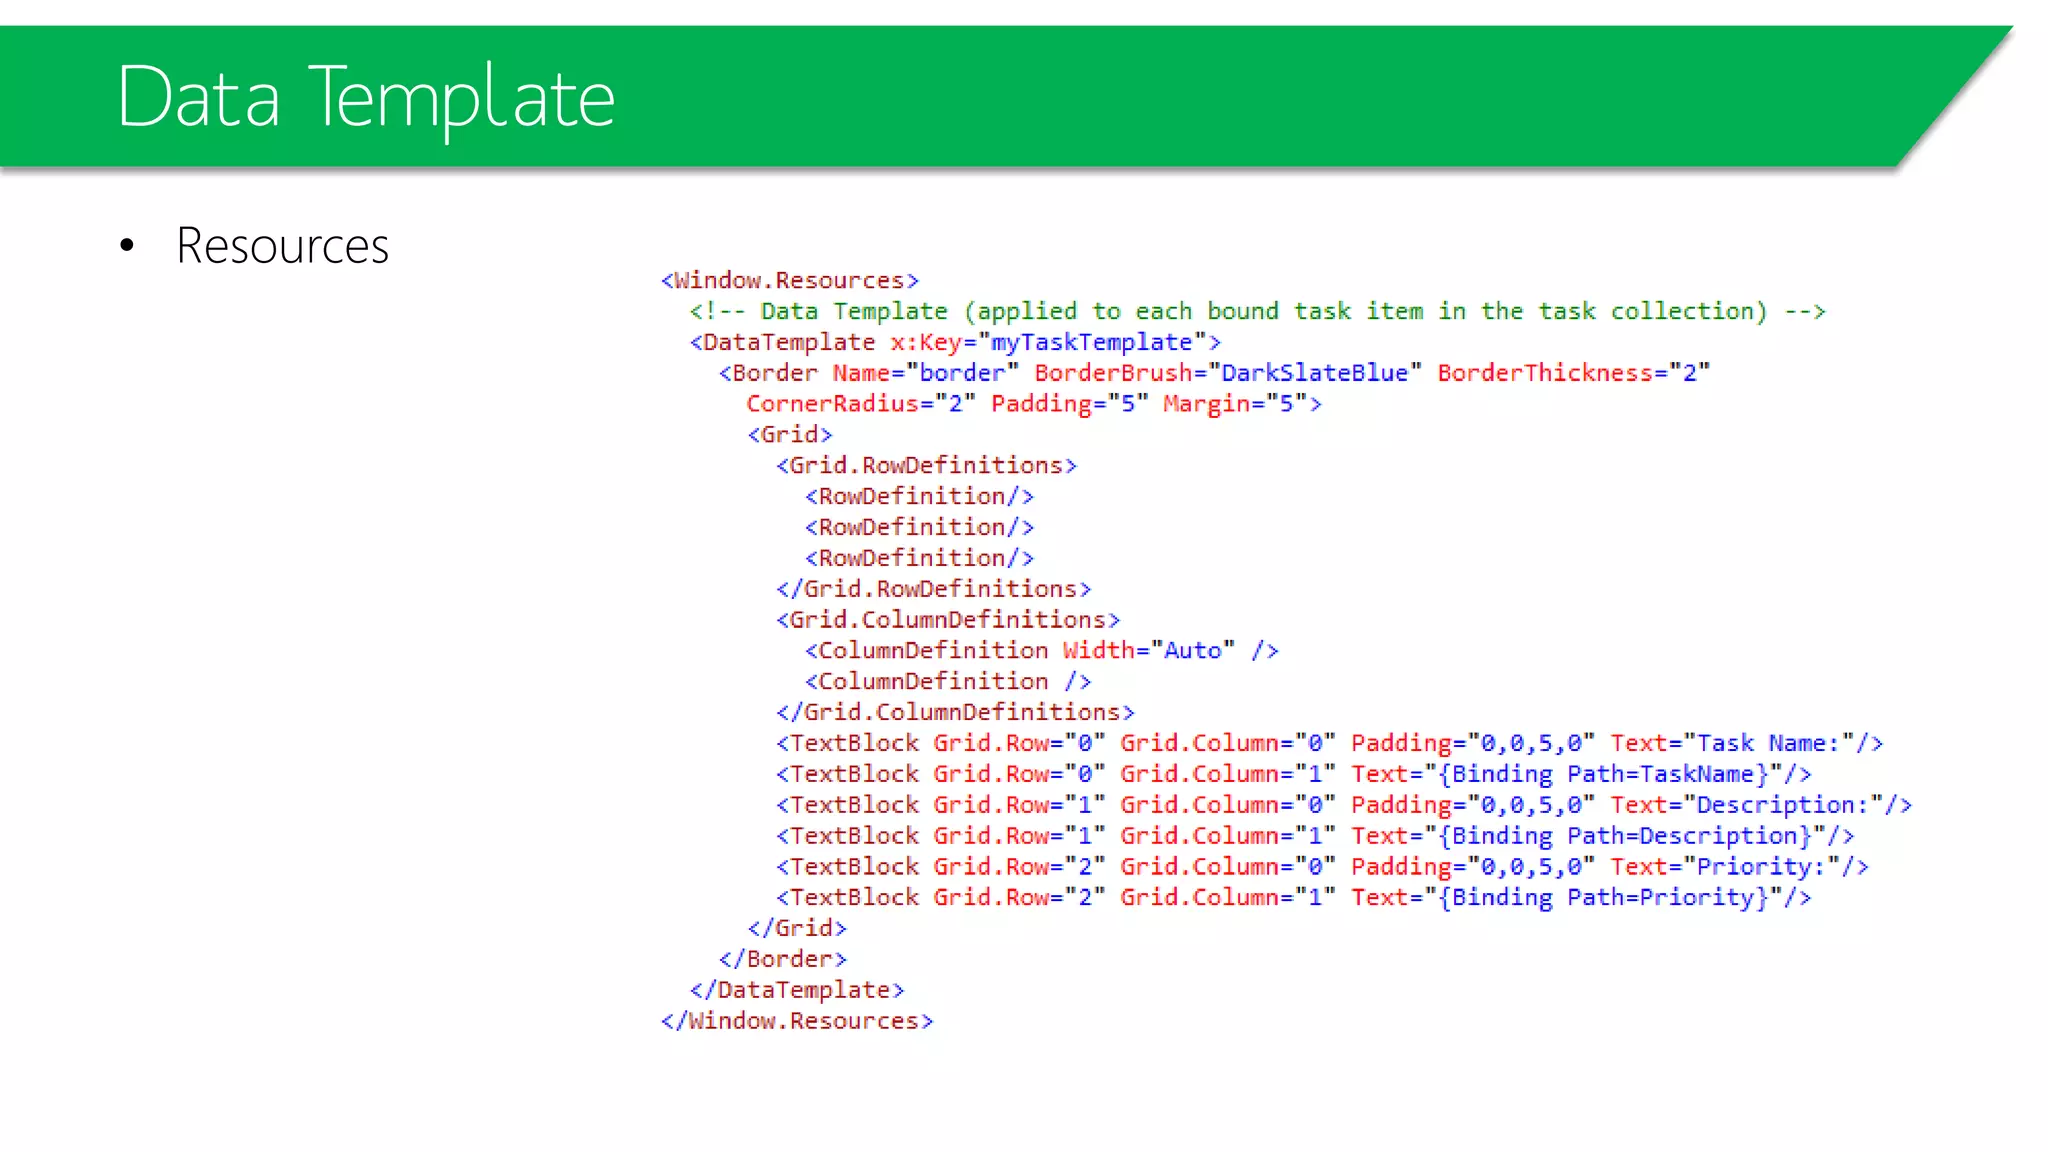Click the "Data Template" slide title
The image size is (2048, 1152).
[365, 98]
